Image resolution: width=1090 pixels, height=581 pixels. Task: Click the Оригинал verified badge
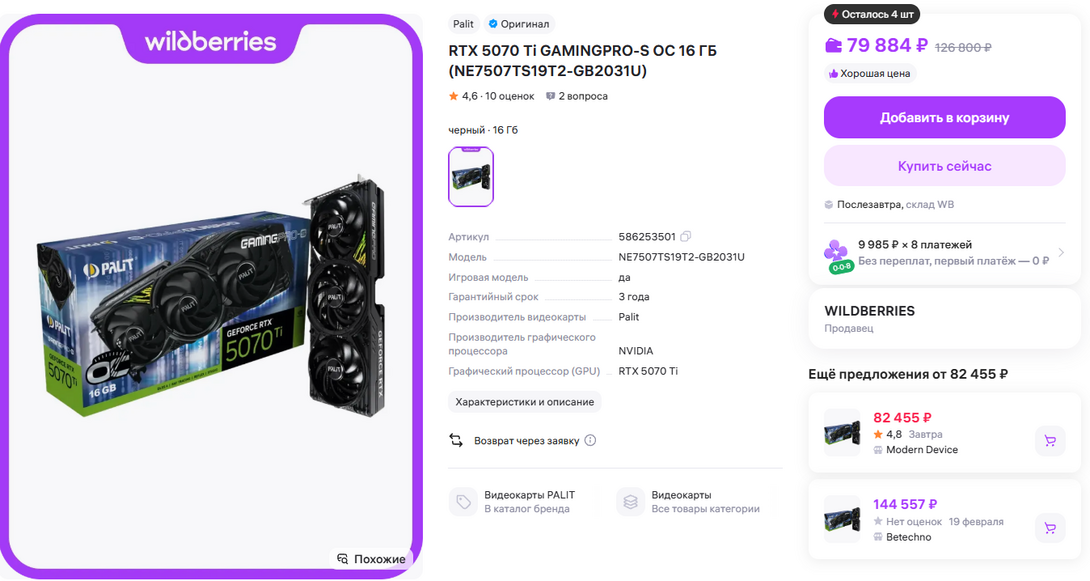tap(518, 24)
